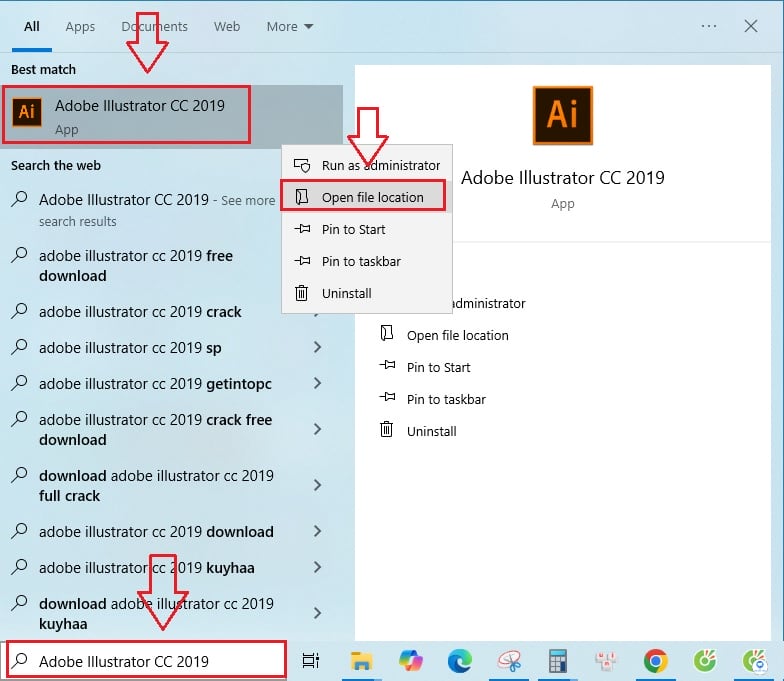Image resolution: width=784 pixels, height=681 pixels.
Task: Click the large Ai logo in the preview pane
Action: pyautogui.click(x=562, y=116)
